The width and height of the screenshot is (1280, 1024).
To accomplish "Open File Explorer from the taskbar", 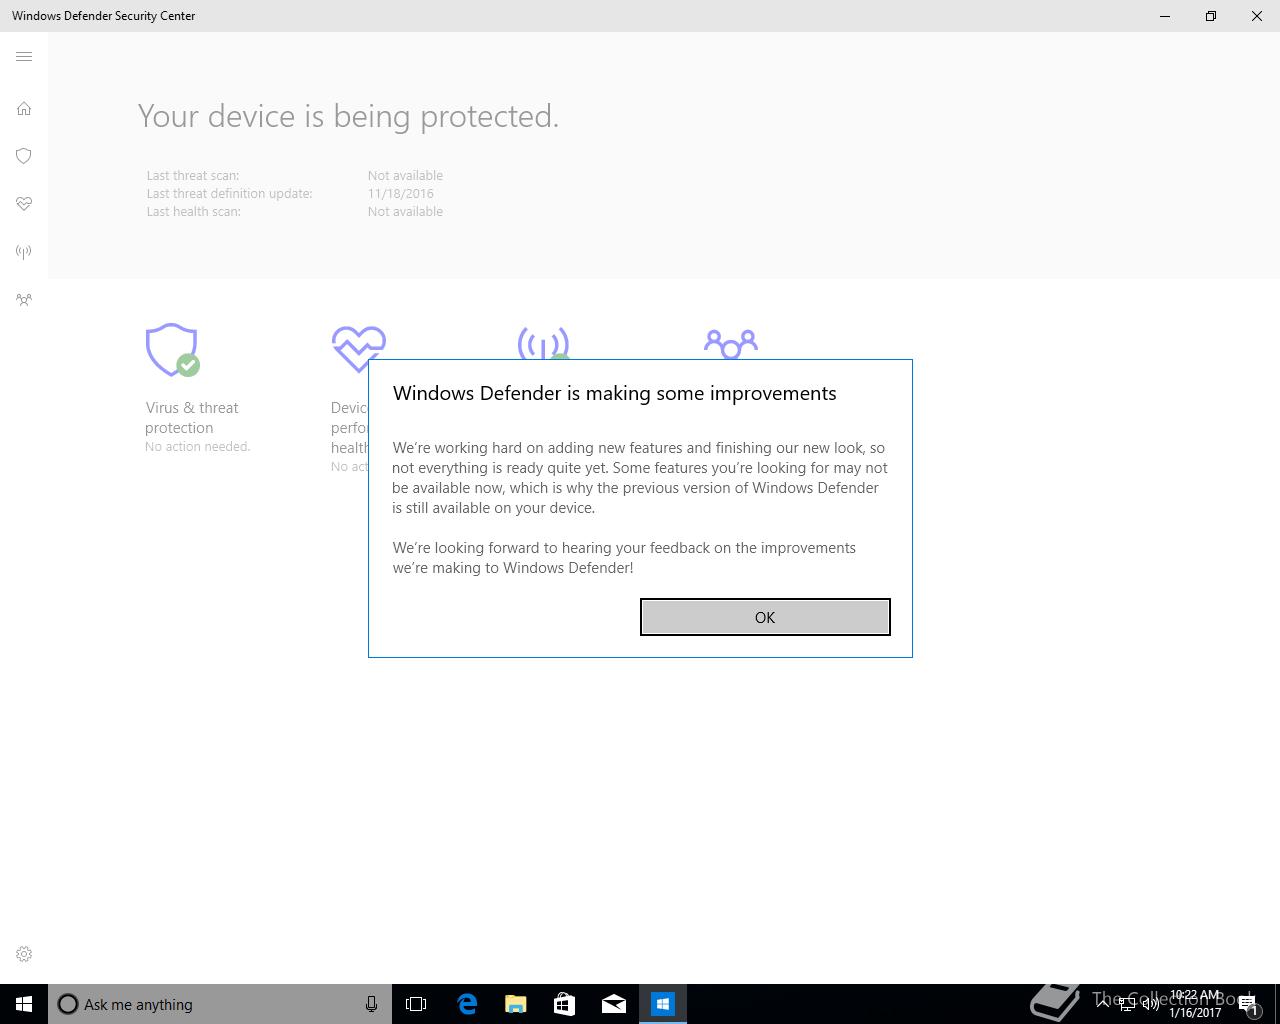I will pyautogui.click(x=515, y=1004).
